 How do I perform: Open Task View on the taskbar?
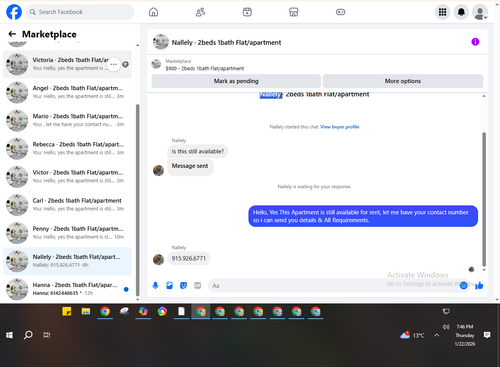[x=47, y=335]
